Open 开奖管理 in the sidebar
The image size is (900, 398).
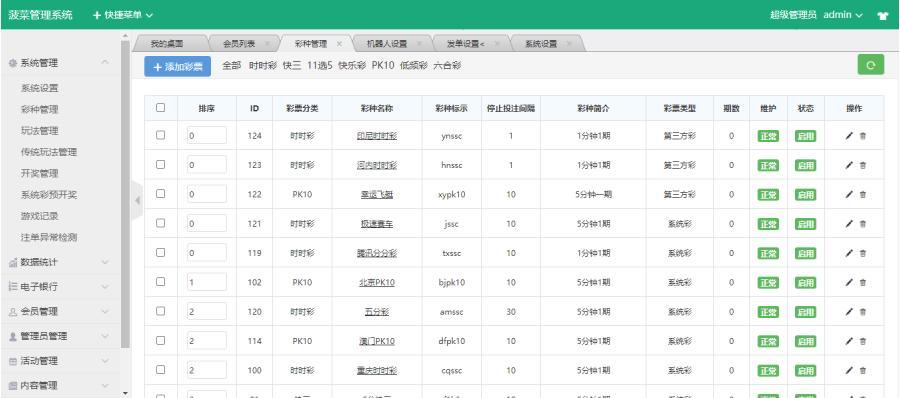(40, 173)
